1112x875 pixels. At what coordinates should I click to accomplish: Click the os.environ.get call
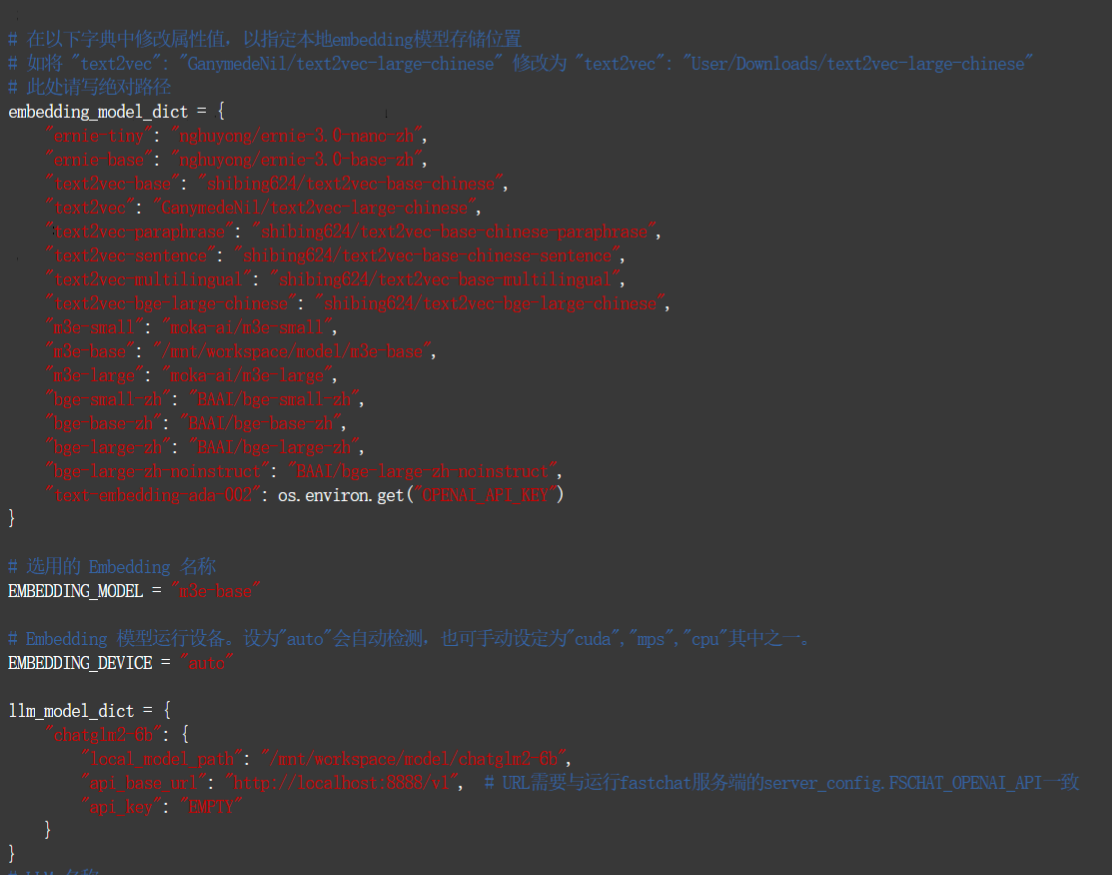[340, 495]
